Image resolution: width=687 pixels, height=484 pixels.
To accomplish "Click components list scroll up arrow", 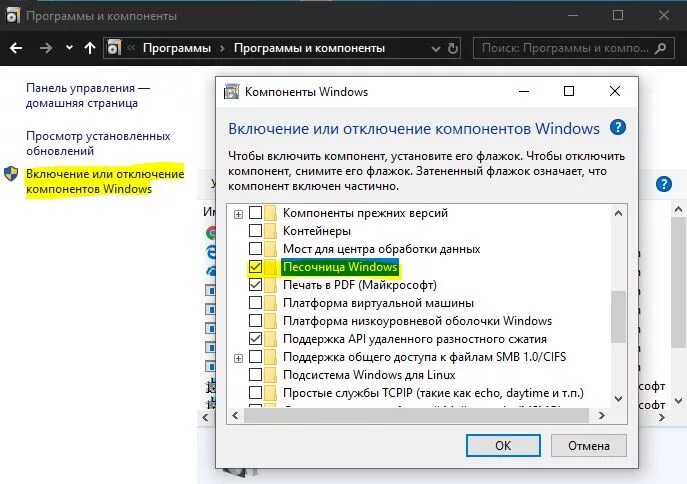I will (x=618, y=213).
